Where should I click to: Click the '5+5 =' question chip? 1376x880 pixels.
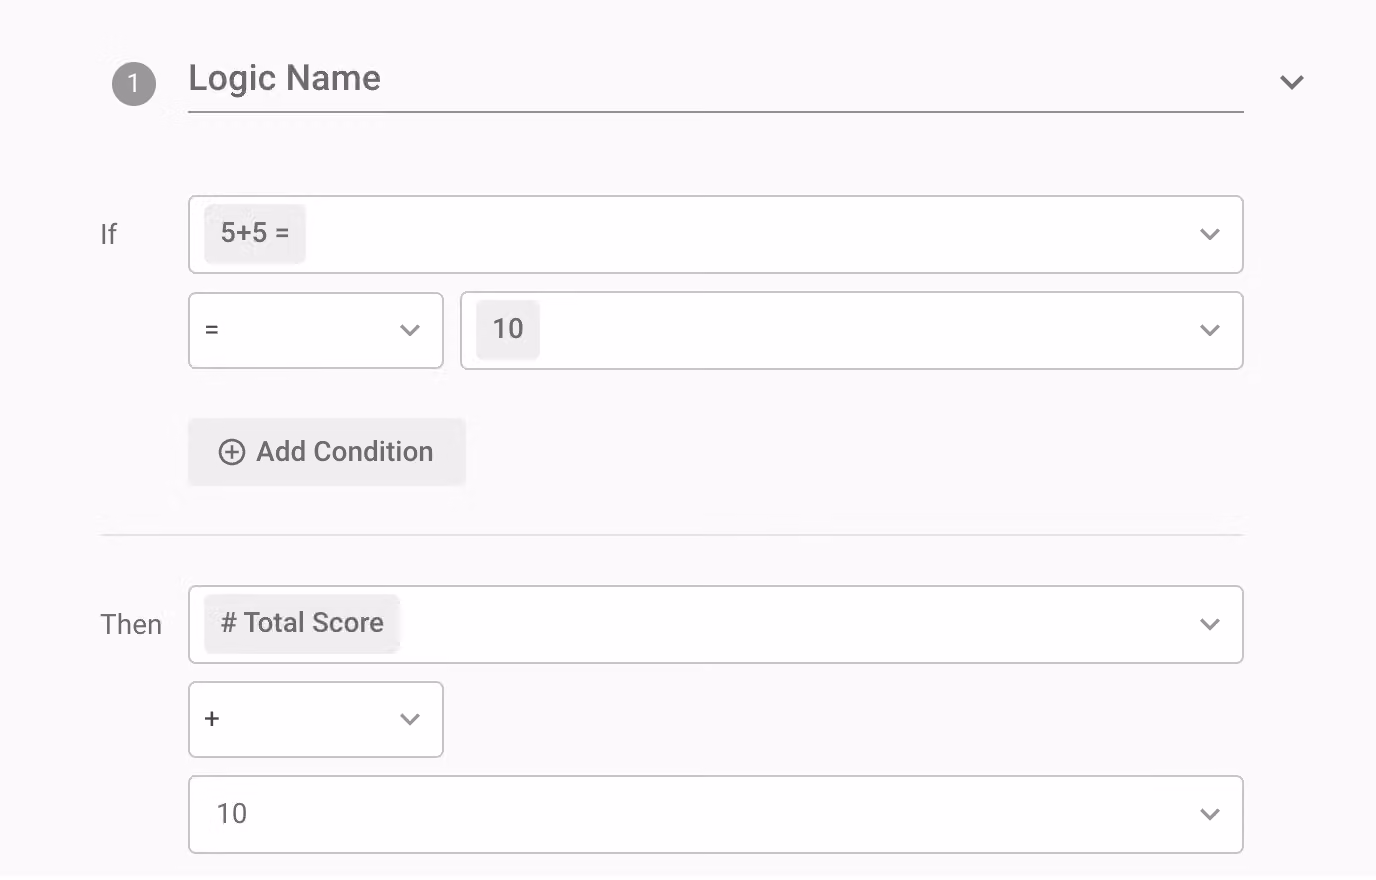point(255,234)
